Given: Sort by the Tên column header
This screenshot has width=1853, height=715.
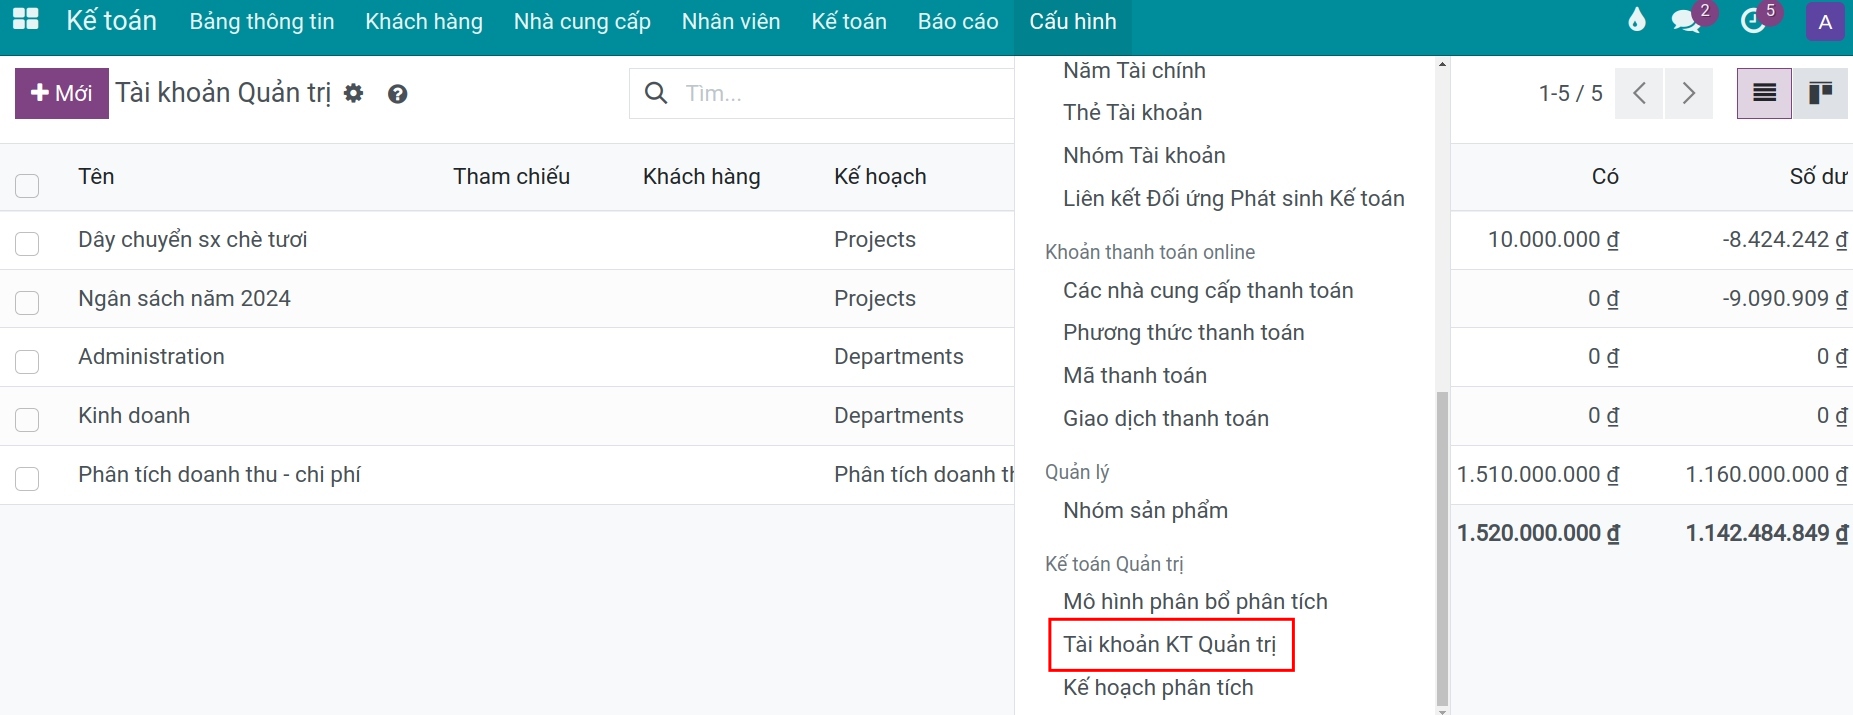Looking at the screenshot, I should tap(96, 176).
